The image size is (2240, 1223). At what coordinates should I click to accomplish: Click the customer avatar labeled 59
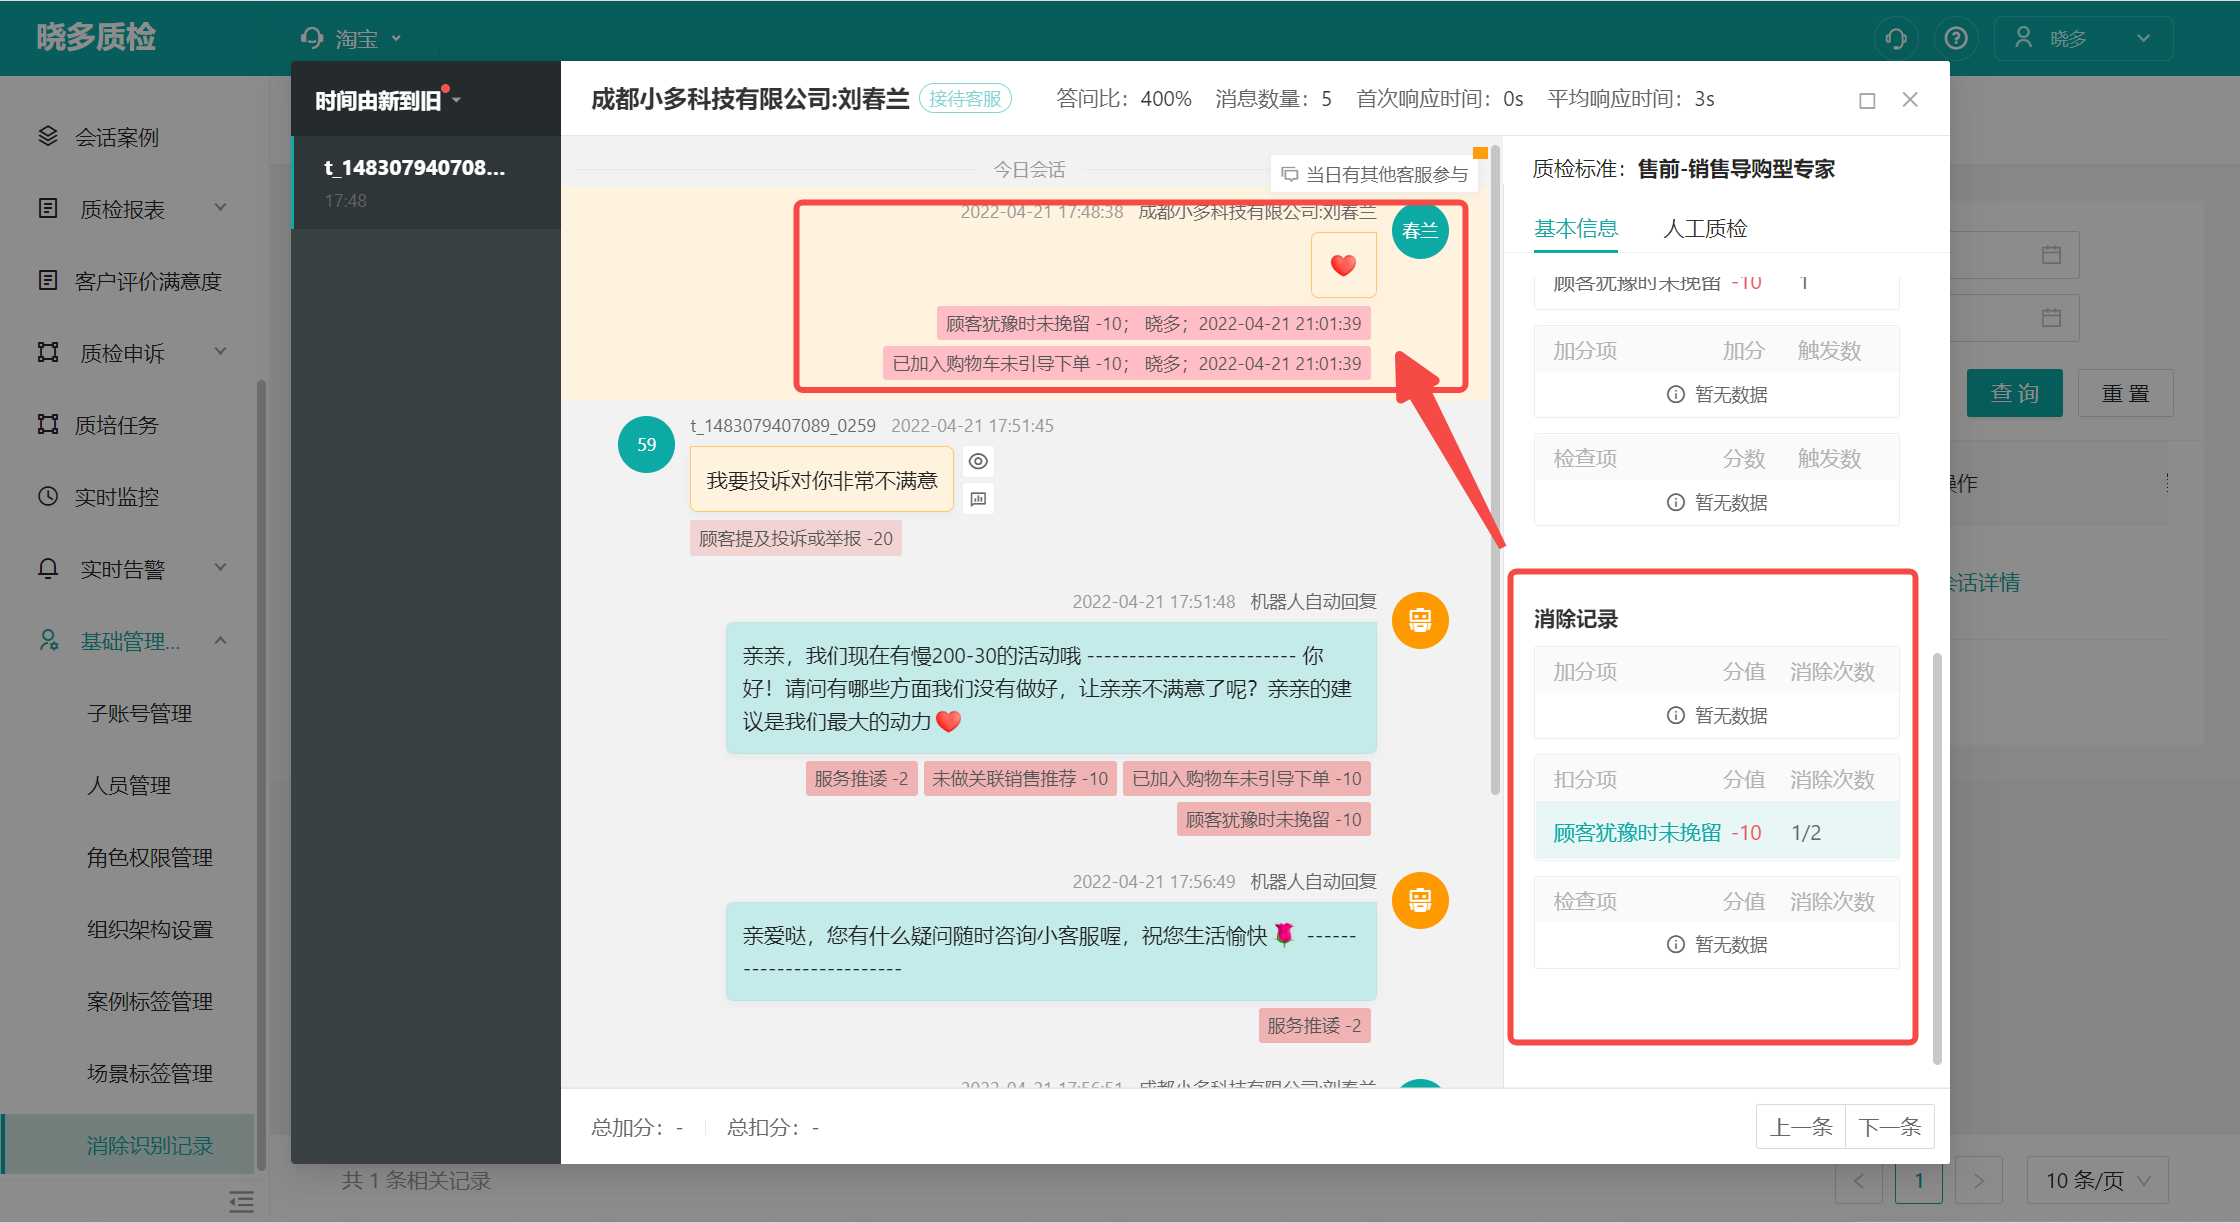pos(647,444)
